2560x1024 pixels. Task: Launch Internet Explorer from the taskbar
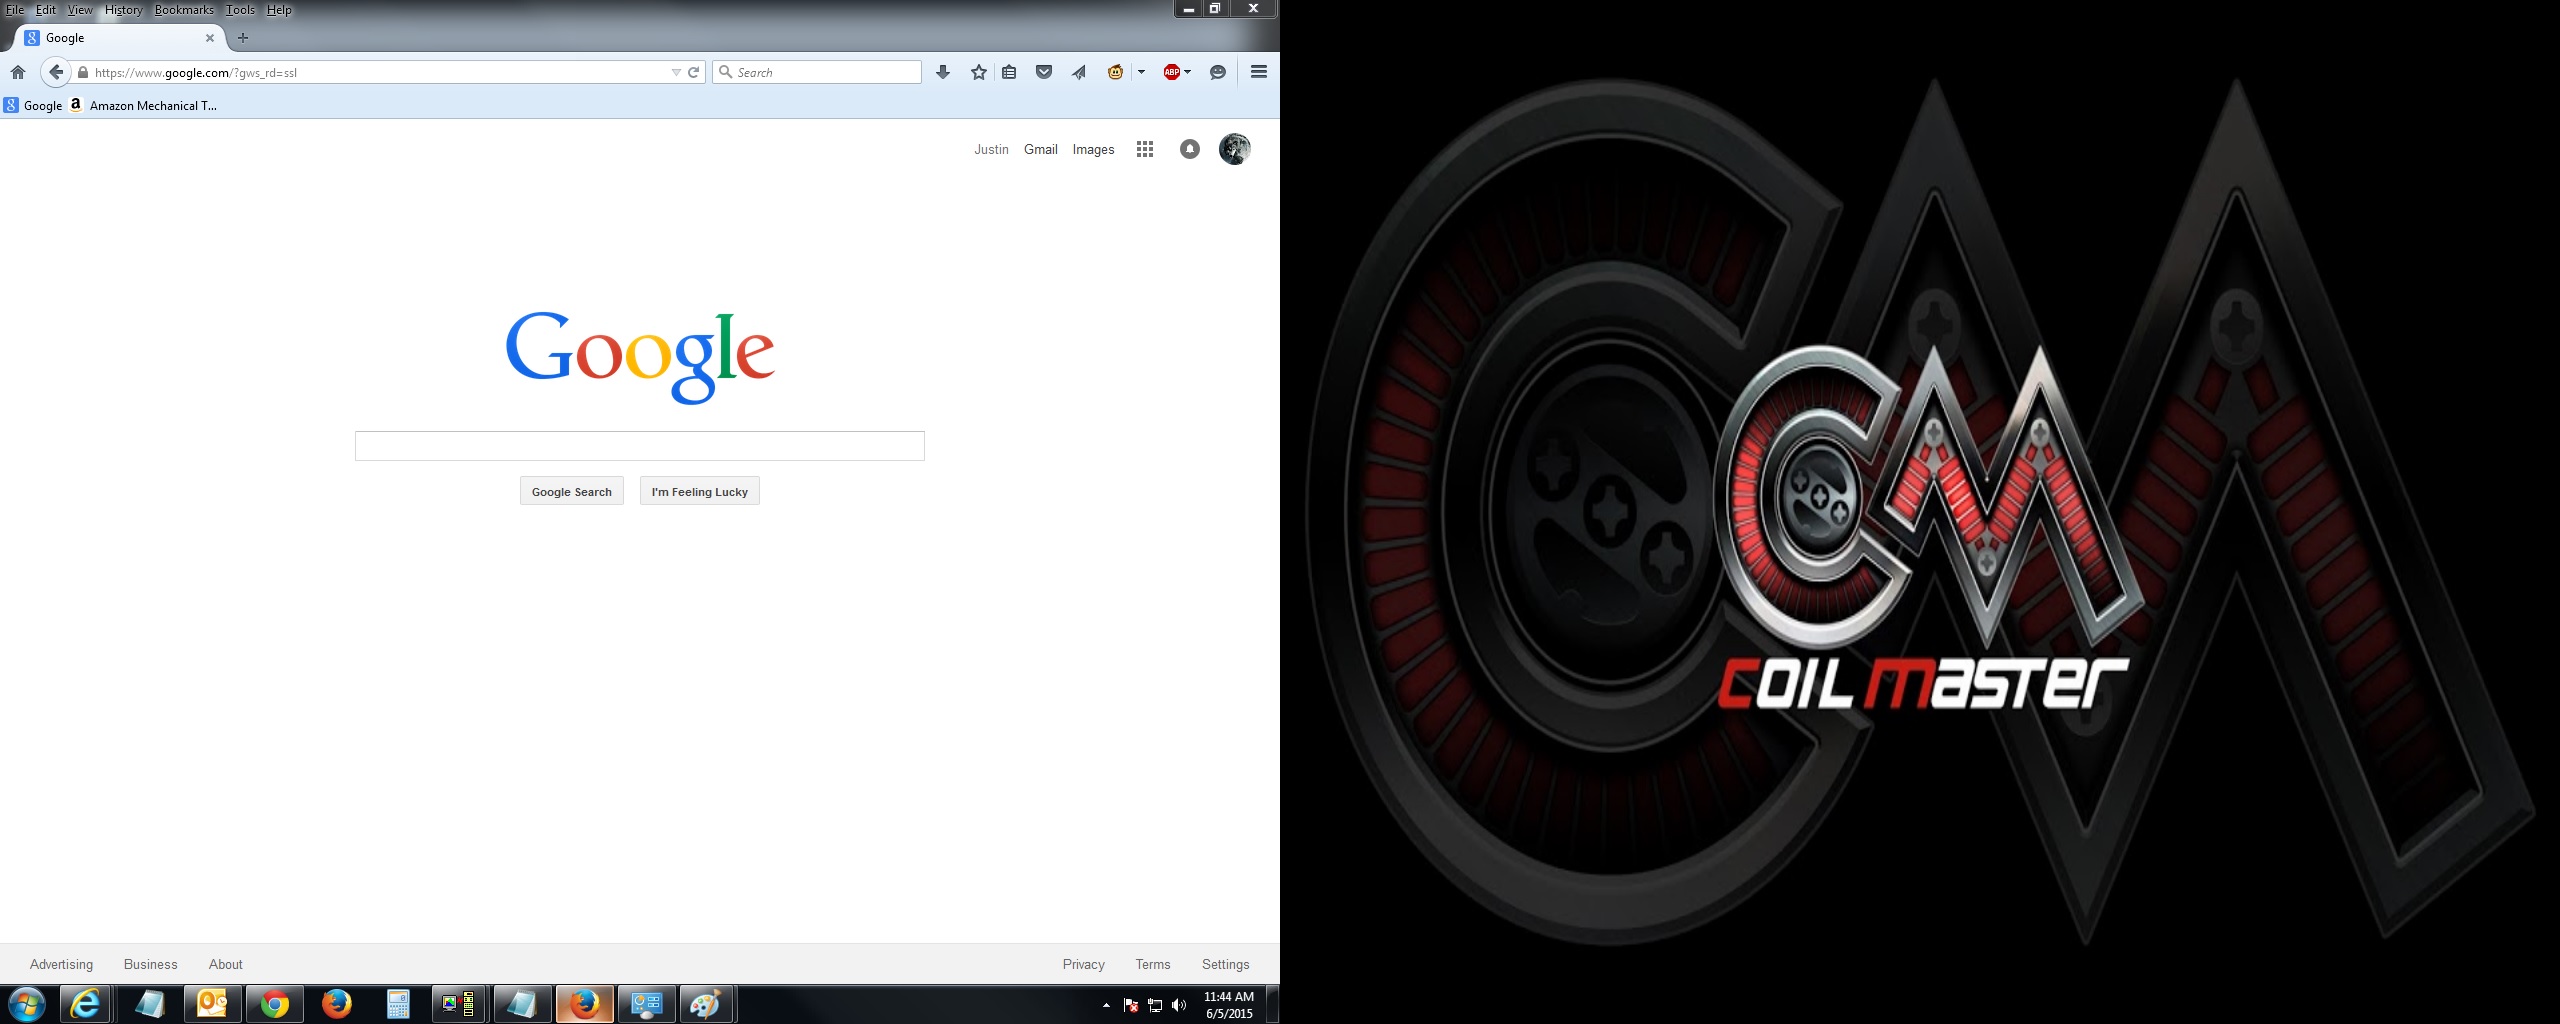pyautogui.click(x=86, y=1004)
